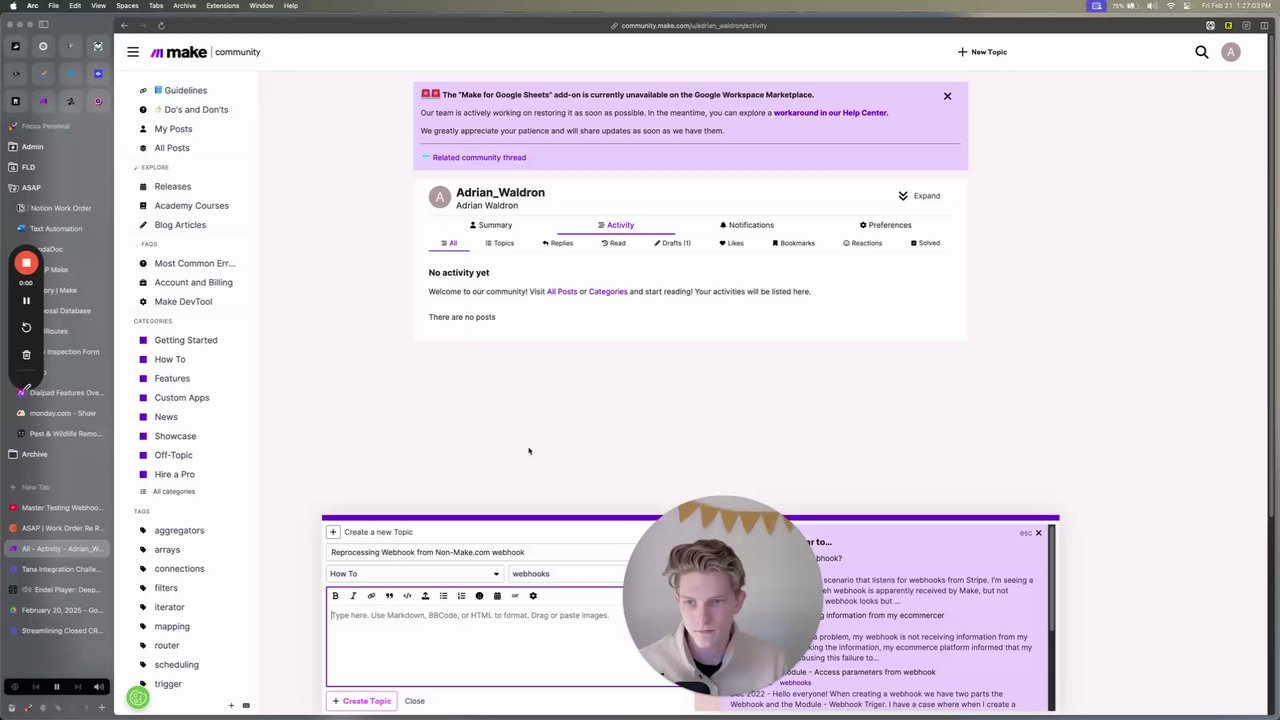Click the Create Topic button
The width and height of the screenshot is (1280, 720).
pos(362,701)
